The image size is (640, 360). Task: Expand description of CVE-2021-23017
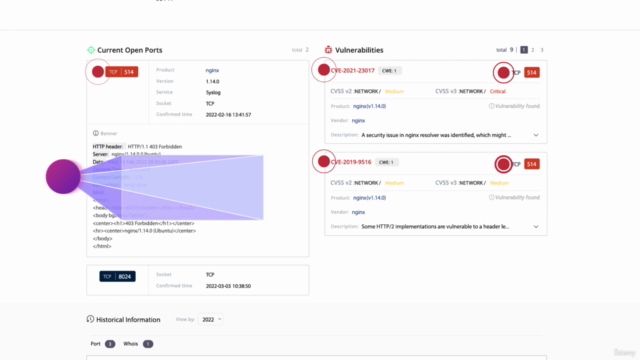(536, 135)
